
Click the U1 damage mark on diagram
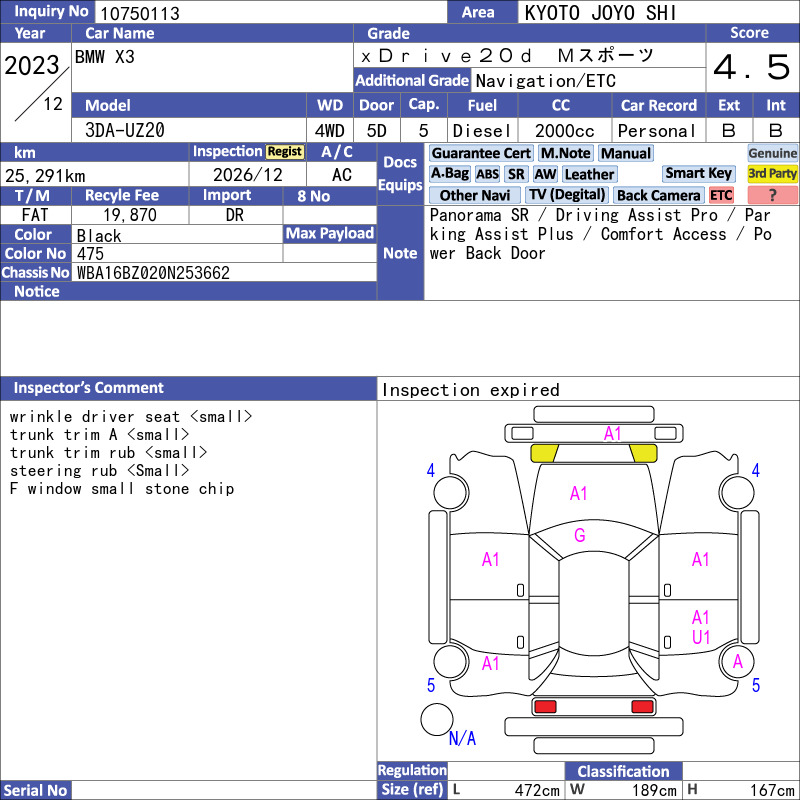pyautogui.click(x=701, y=637)
